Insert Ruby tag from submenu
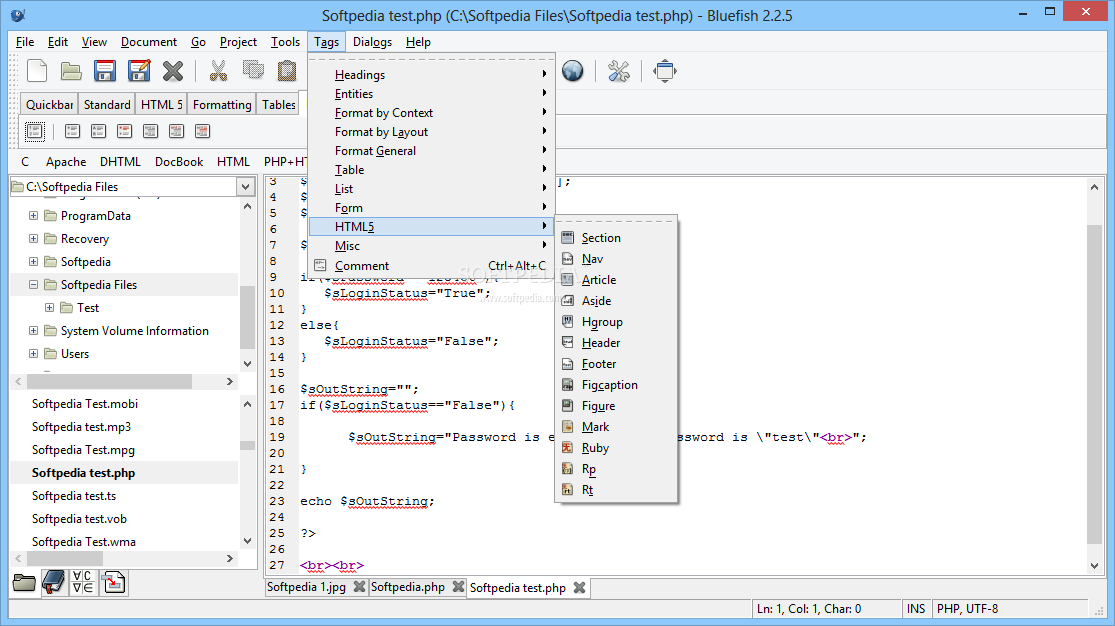Image resolution: width=1115 pixels, height=626 pixels. pyautogui.click(x=616, y=447)
